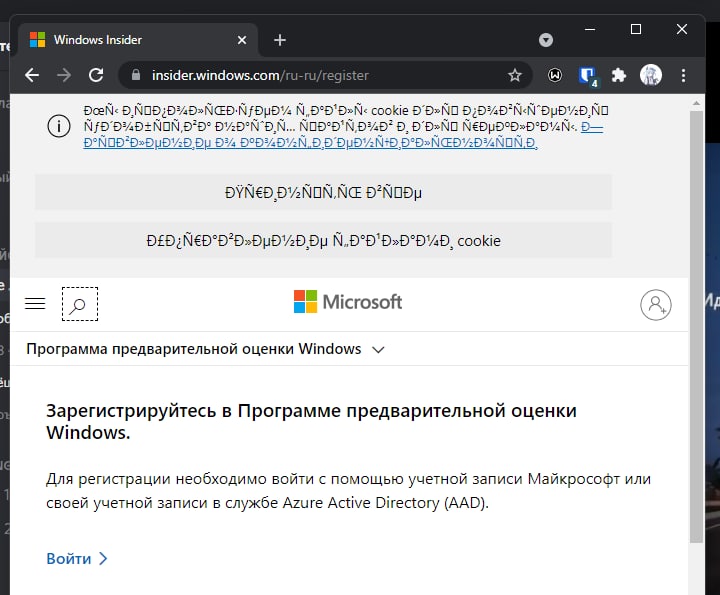Screen dimensions: 720x595
Task: Click the 'Войти' sign-in link
Action: [77, 558]
